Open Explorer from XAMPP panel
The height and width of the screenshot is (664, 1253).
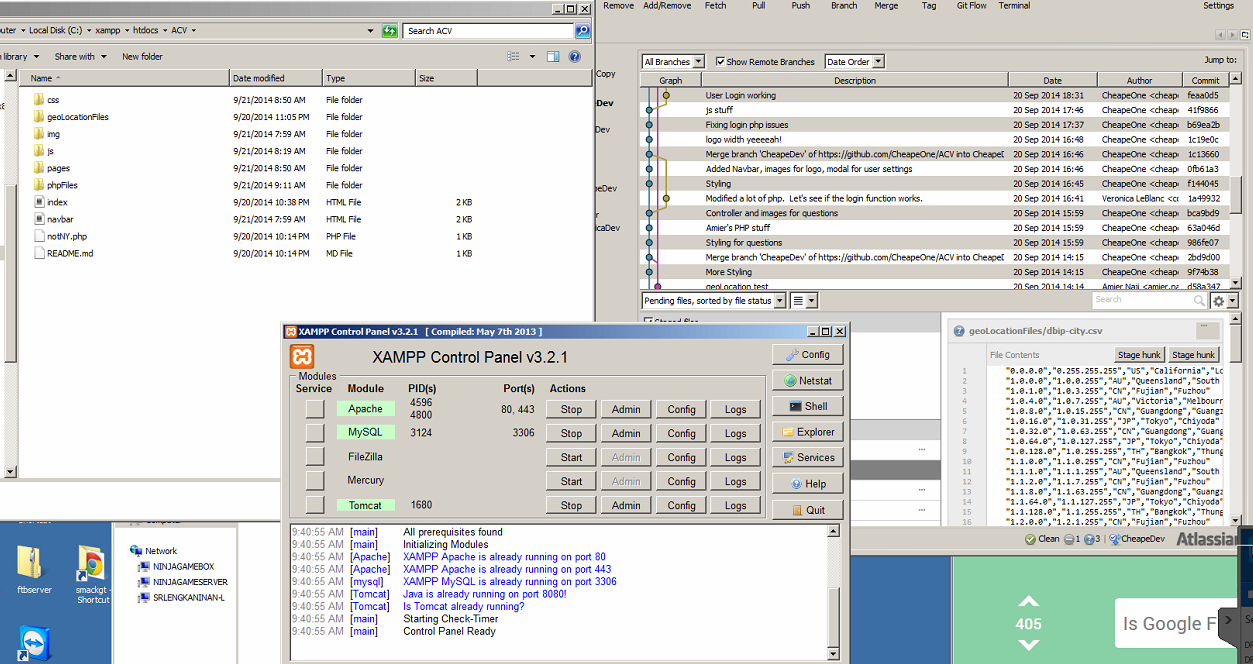click(808, 432)
